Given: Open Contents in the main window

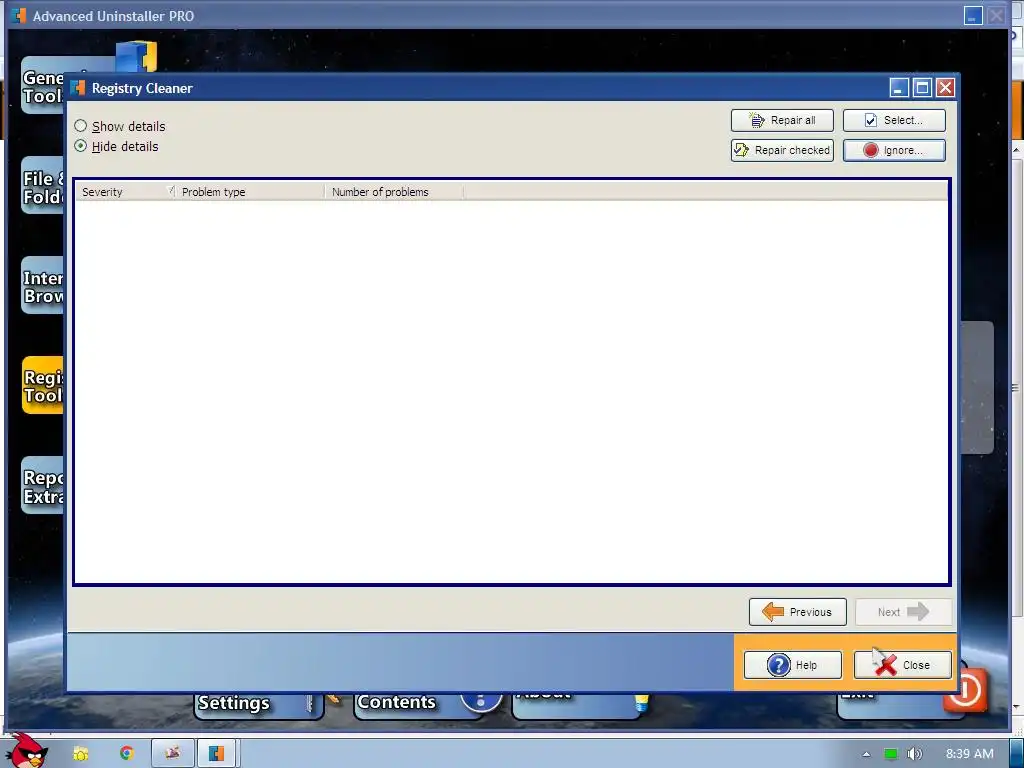Looking at the screenshot, I should tap(418, 704).
